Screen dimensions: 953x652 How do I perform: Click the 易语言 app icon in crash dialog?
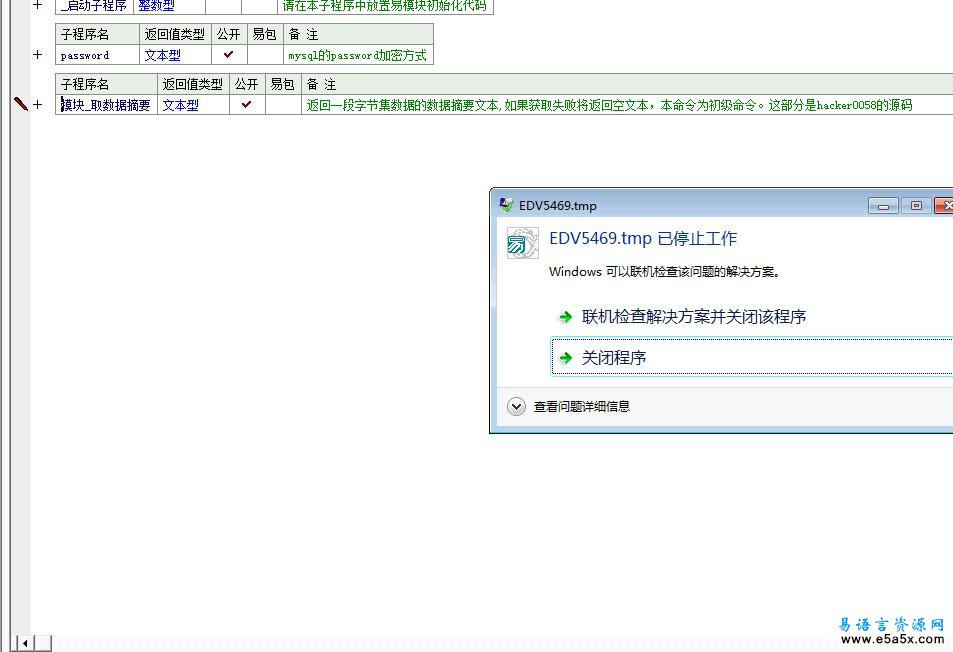(523, 243)
